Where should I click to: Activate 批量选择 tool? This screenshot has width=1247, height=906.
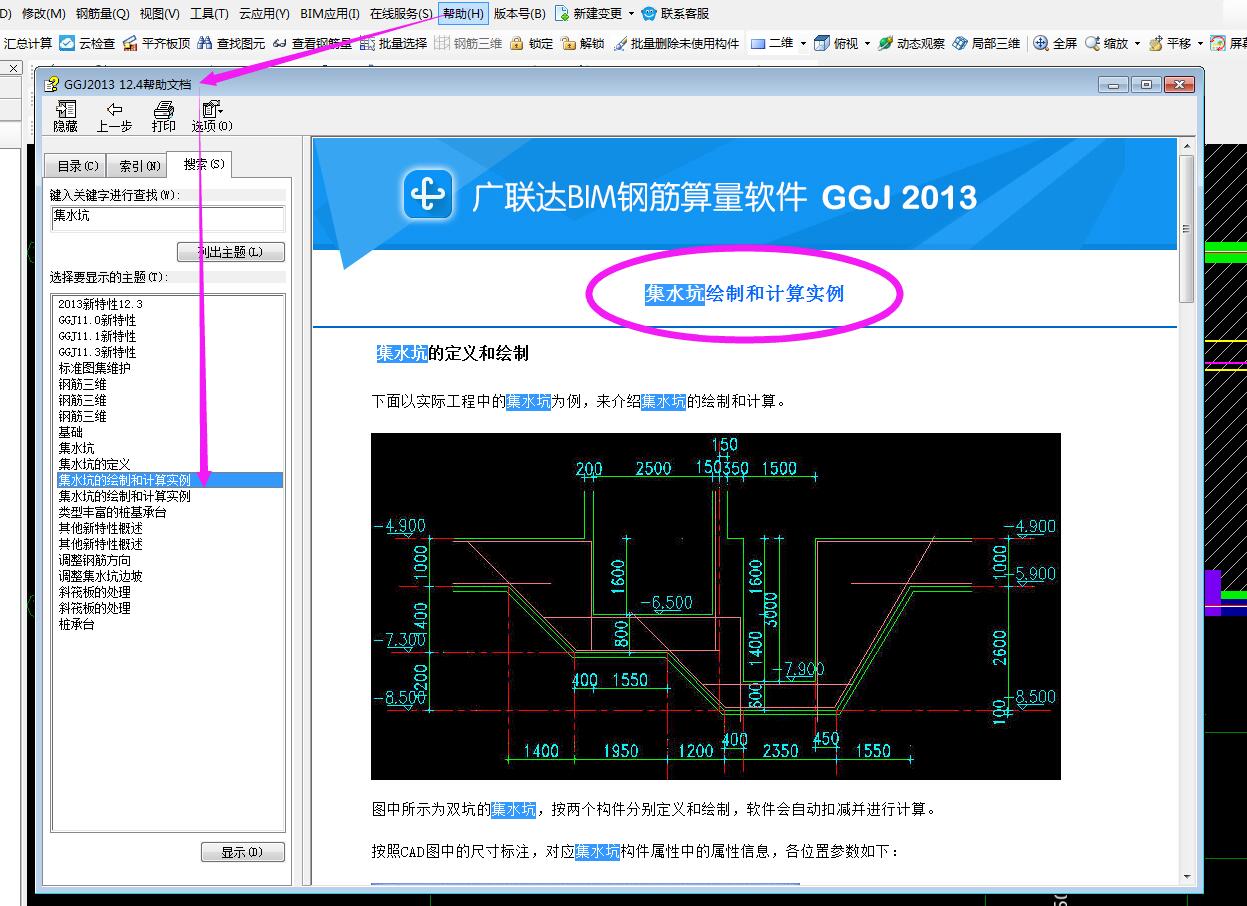pos(393,43)
